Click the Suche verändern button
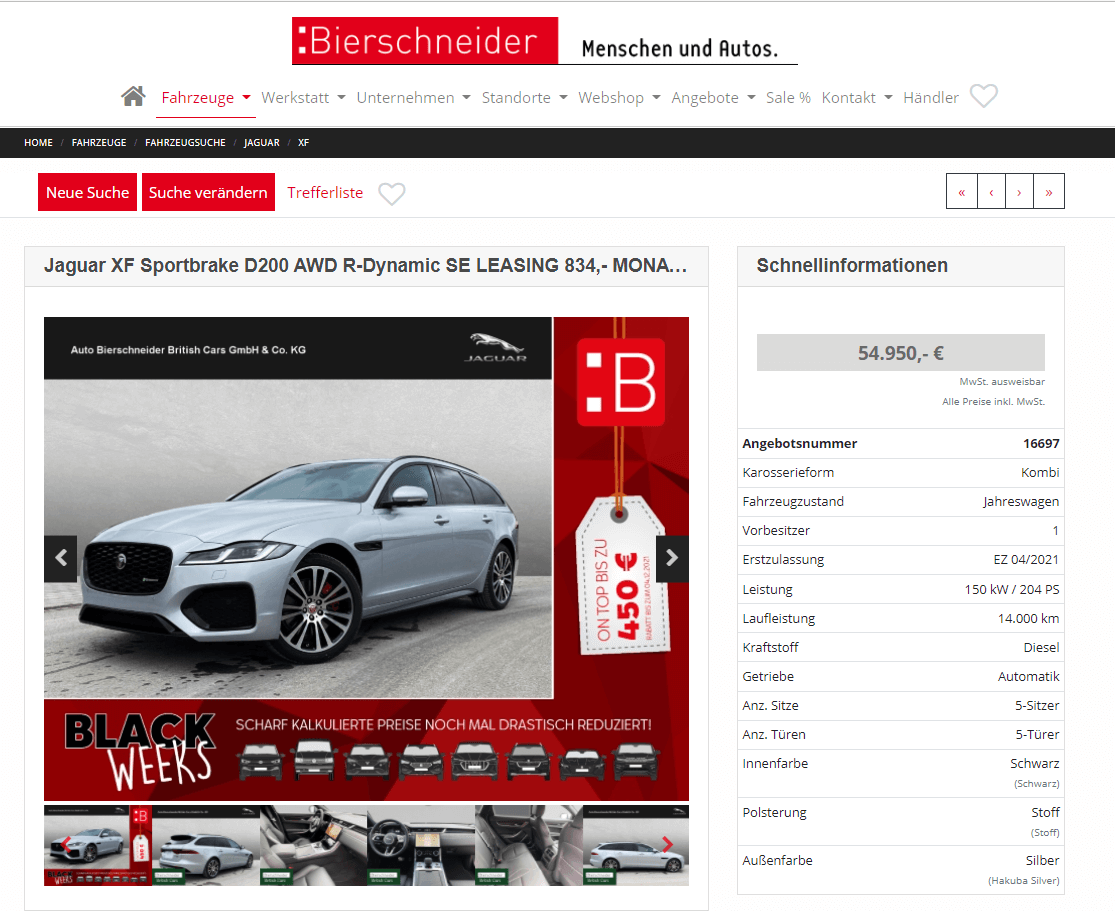 (x=208, y=192)
